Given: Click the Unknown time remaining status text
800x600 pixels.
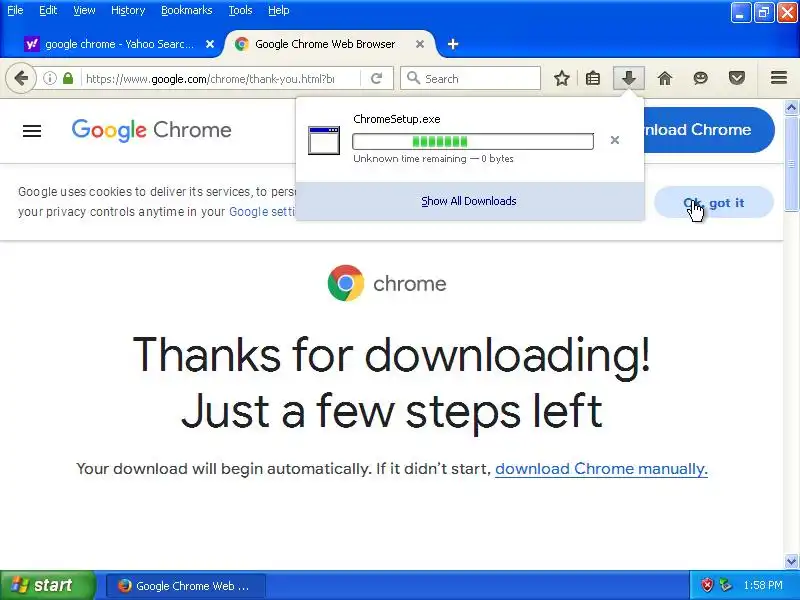Looking at the screenshot, I should coord(433,159).
